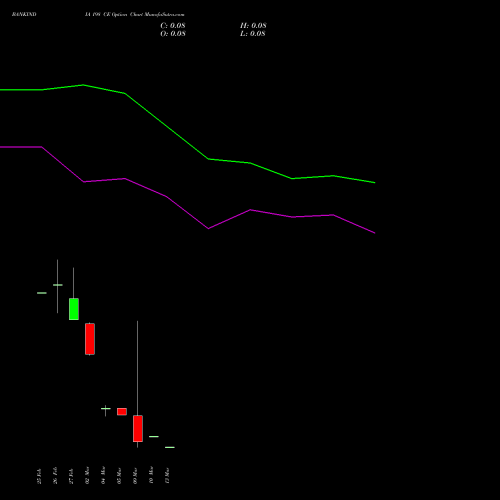Click the 27 Feb date label
Screen dimensions: 500x500
(71, 476)
